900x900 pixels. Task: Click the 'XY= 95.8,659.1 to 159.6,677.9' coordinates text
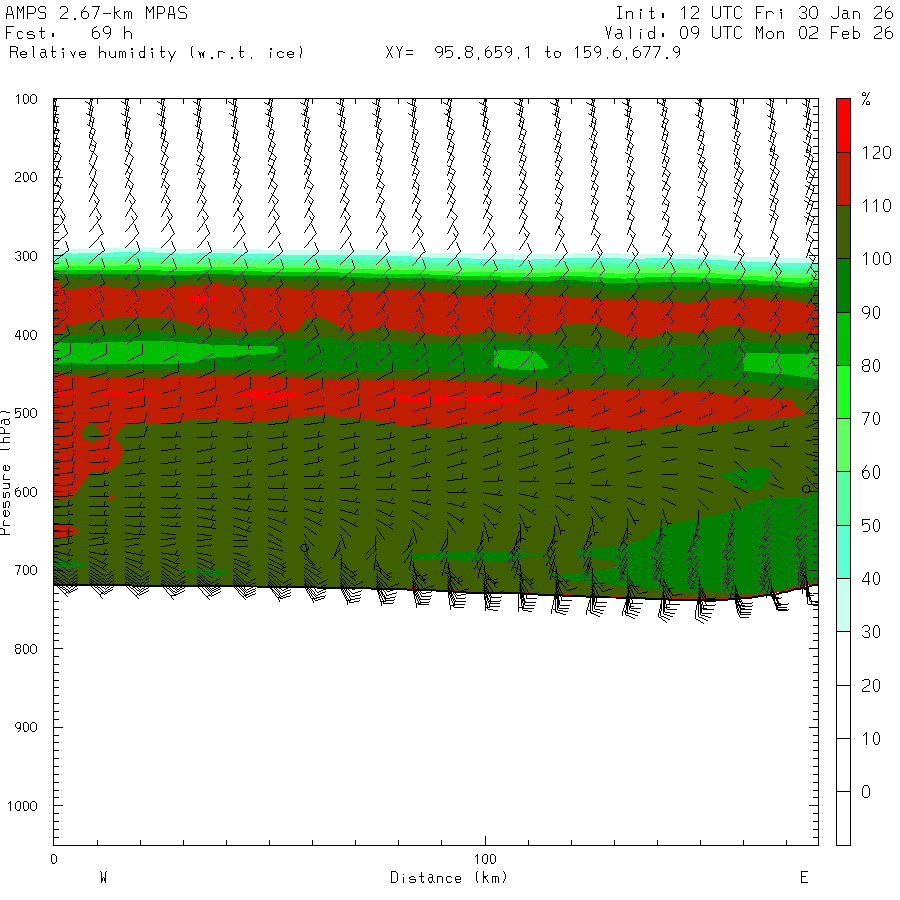(x=533, y=53)
